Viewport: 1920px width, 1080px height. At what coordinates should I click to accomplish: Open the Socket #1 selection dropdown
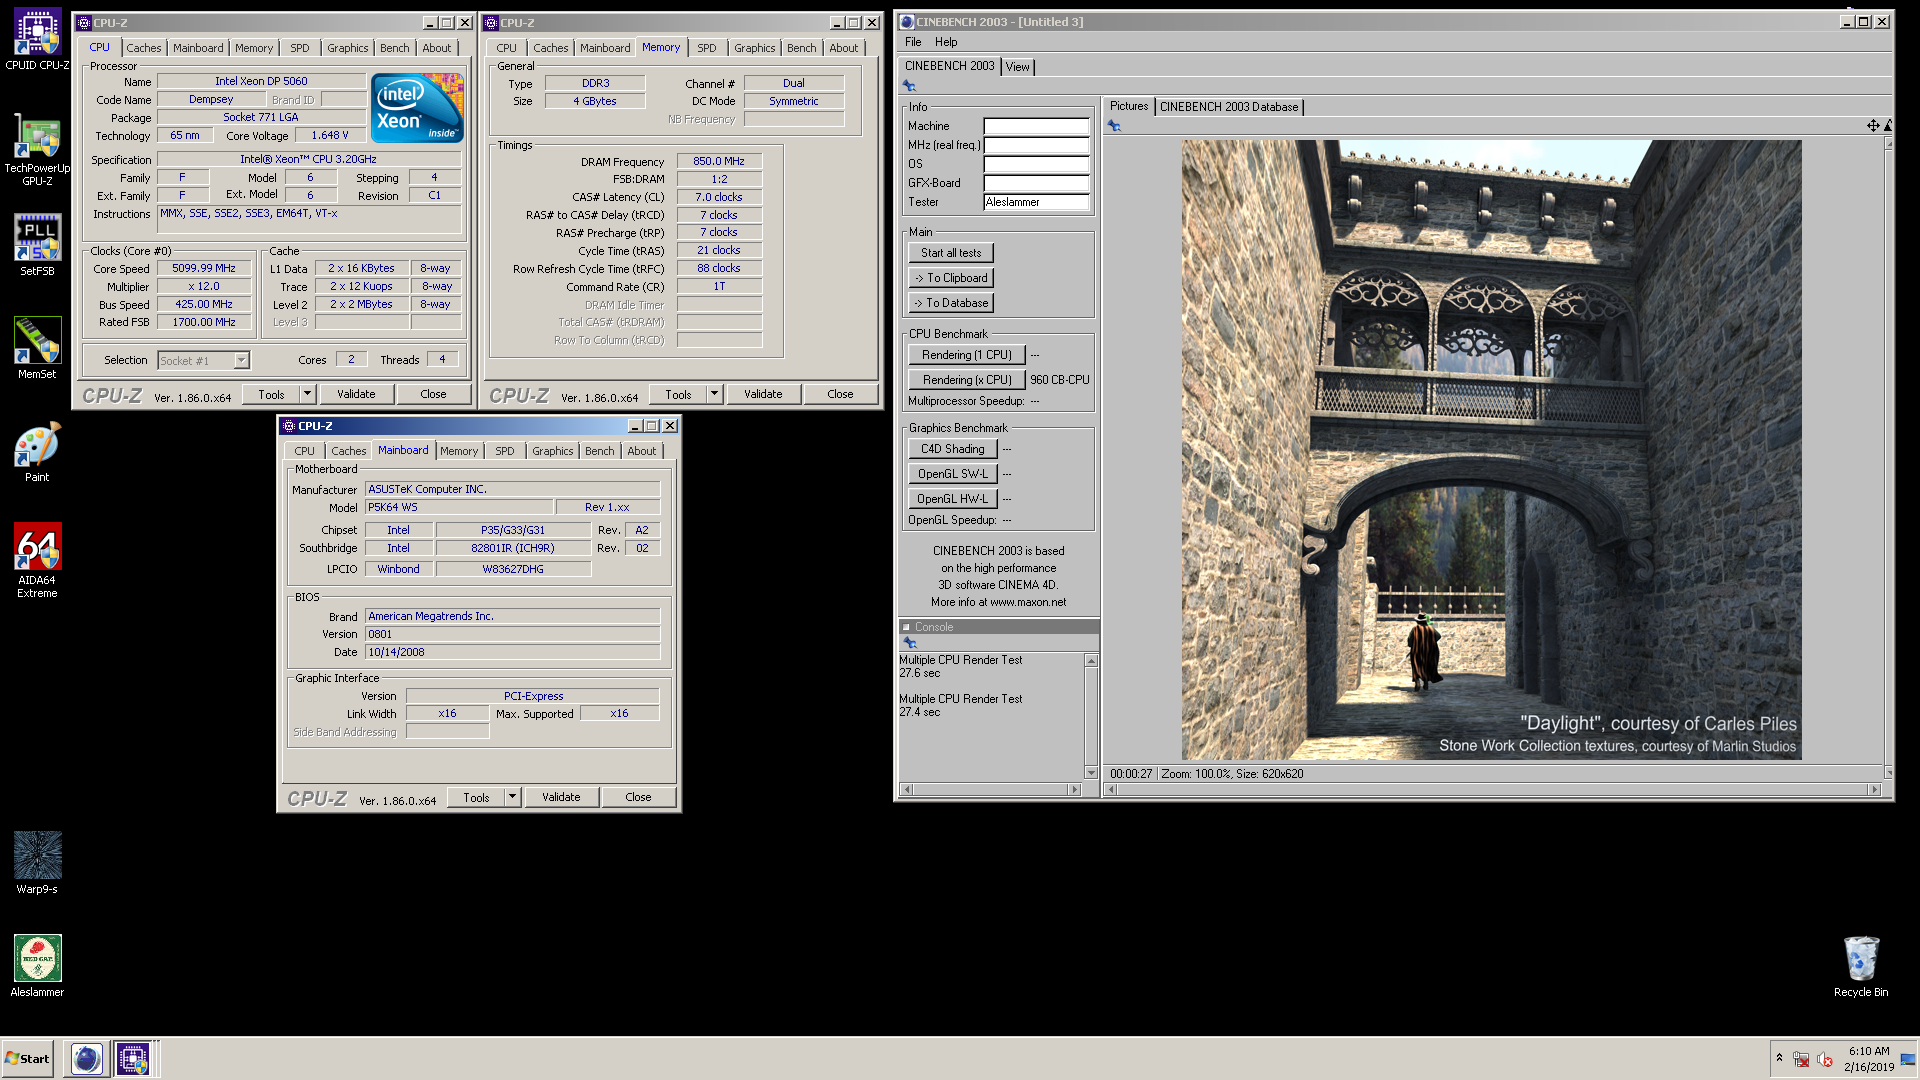pyautogui.click(x=241, y=361)
